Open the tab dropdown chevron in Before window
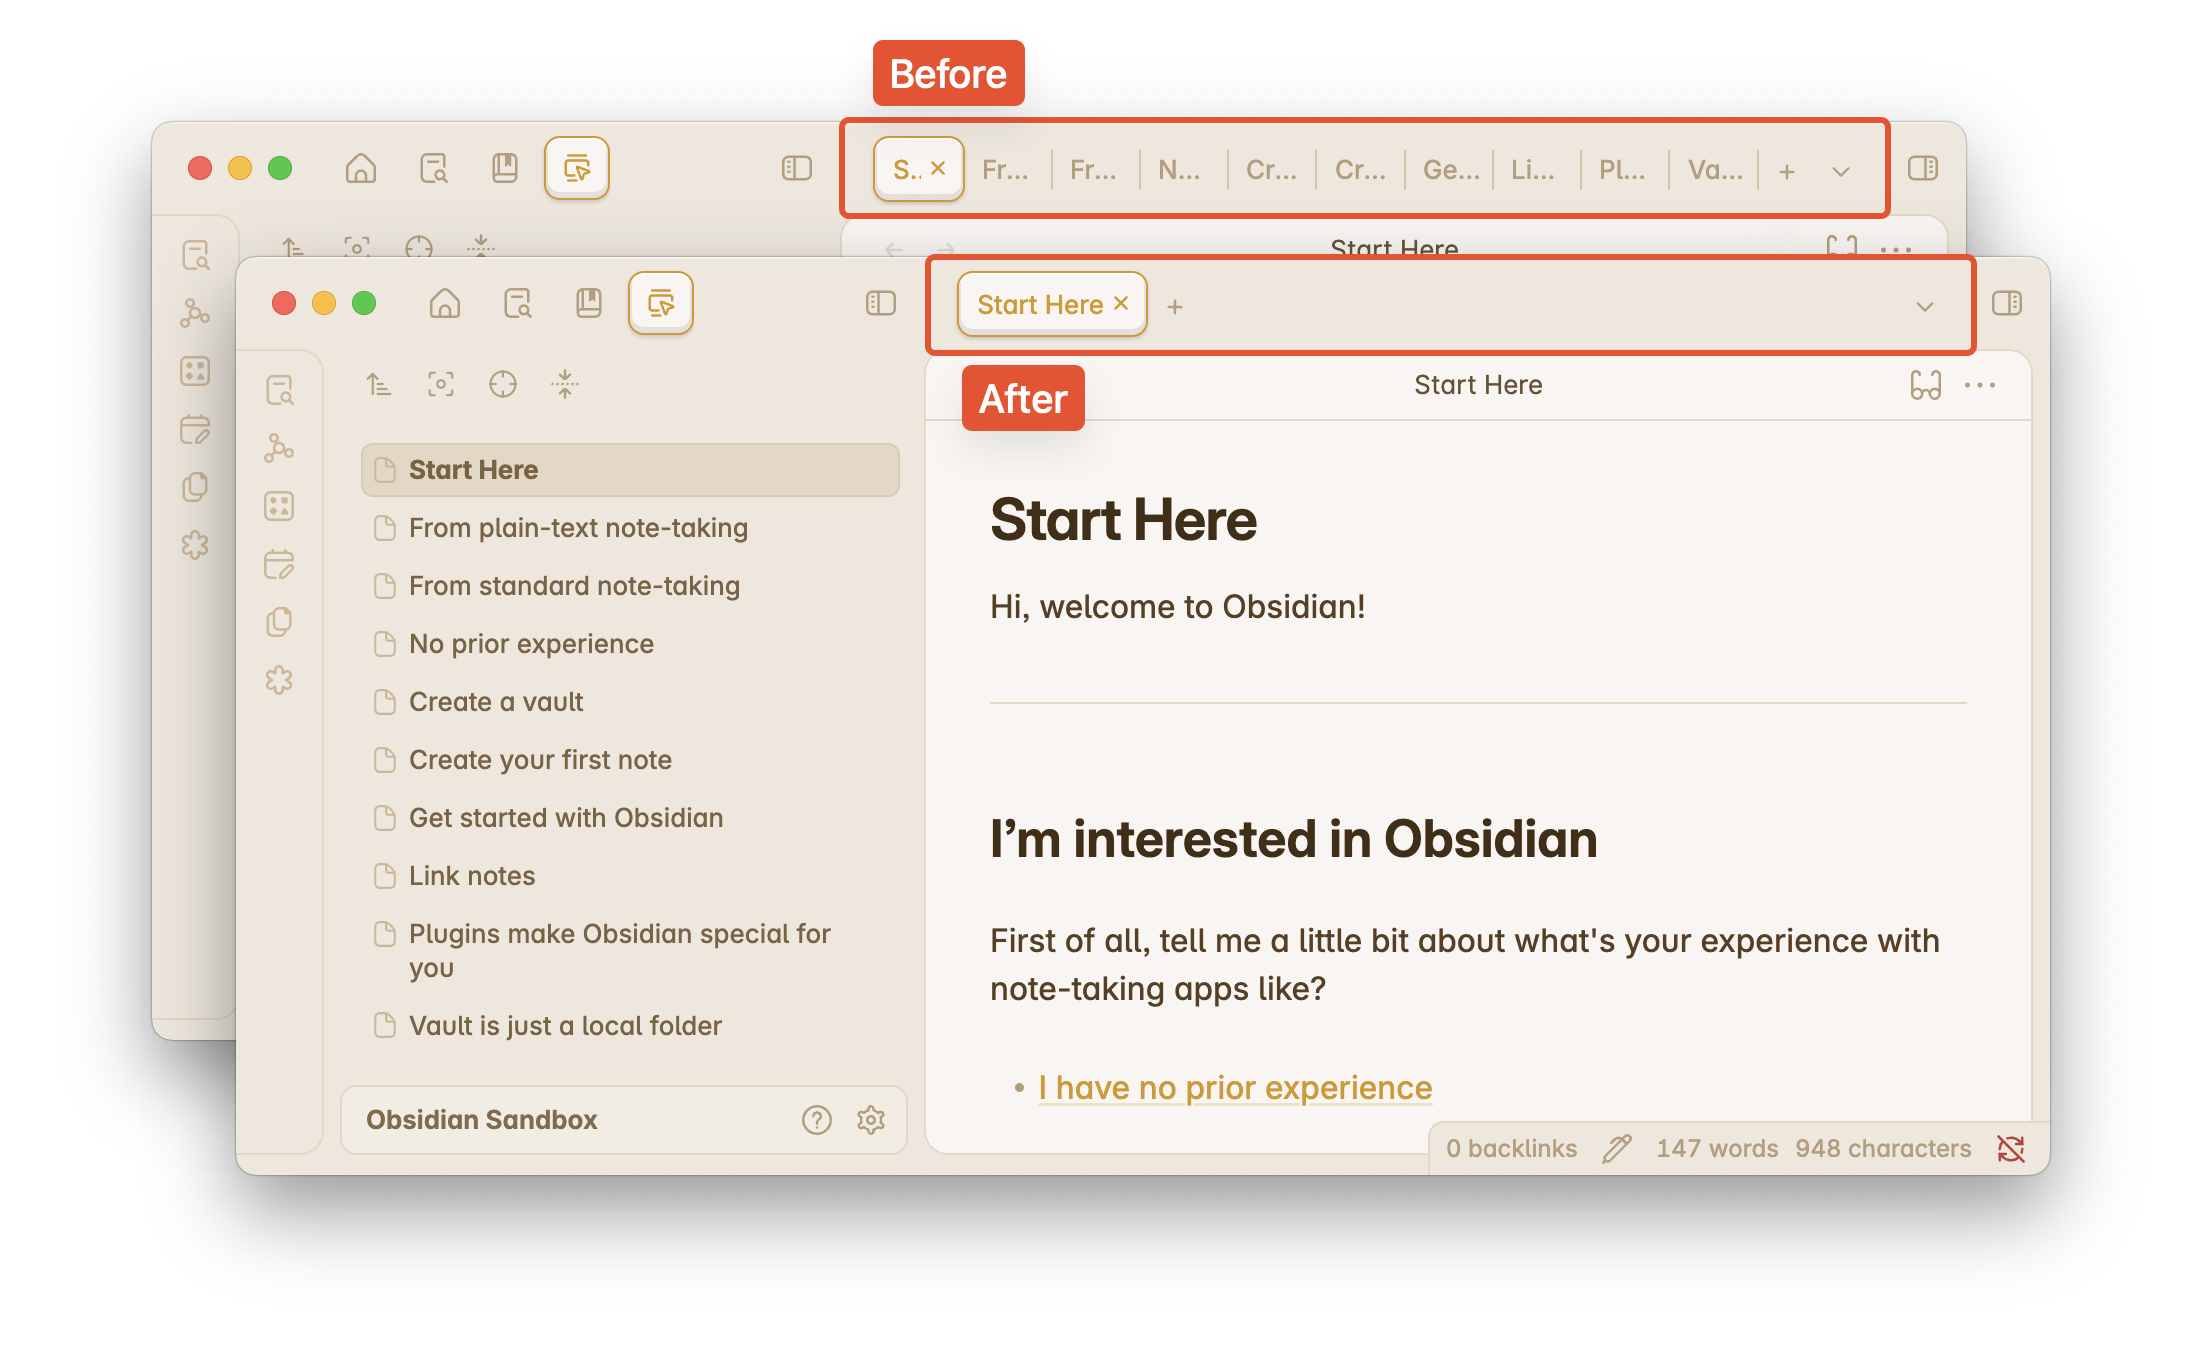This screenshot has width=2202, height=1363. [x=1841, y=171]
